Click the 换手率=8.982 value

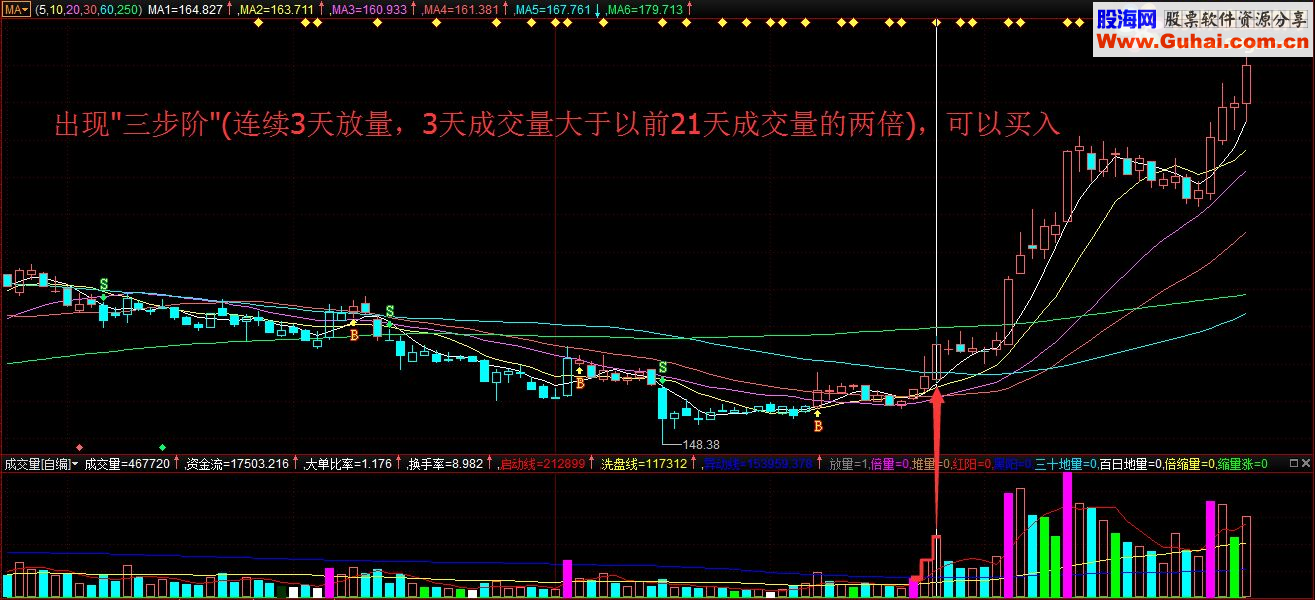tap(444, 464)
